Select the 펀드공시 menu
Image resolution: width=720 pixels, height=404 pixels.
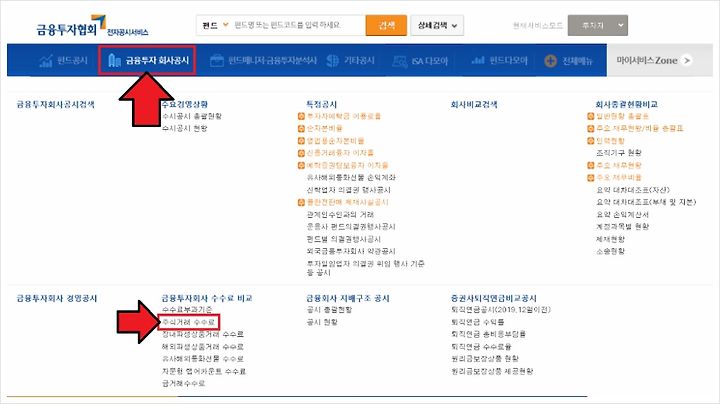coord(72,60)
